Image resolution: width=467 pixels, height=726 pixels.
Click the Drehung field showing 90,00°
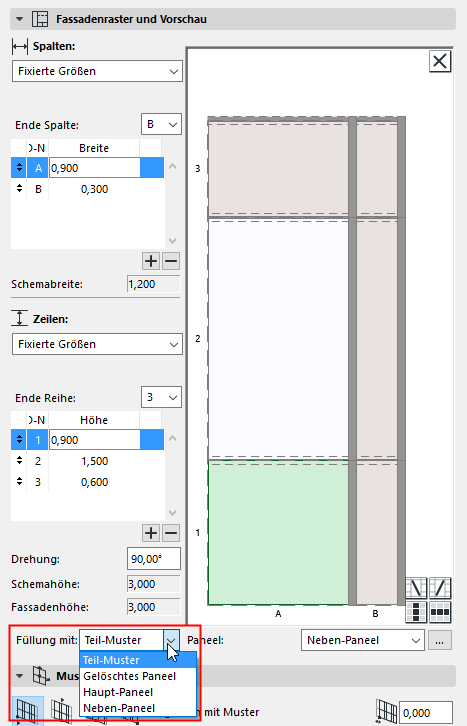pos(154,559)
